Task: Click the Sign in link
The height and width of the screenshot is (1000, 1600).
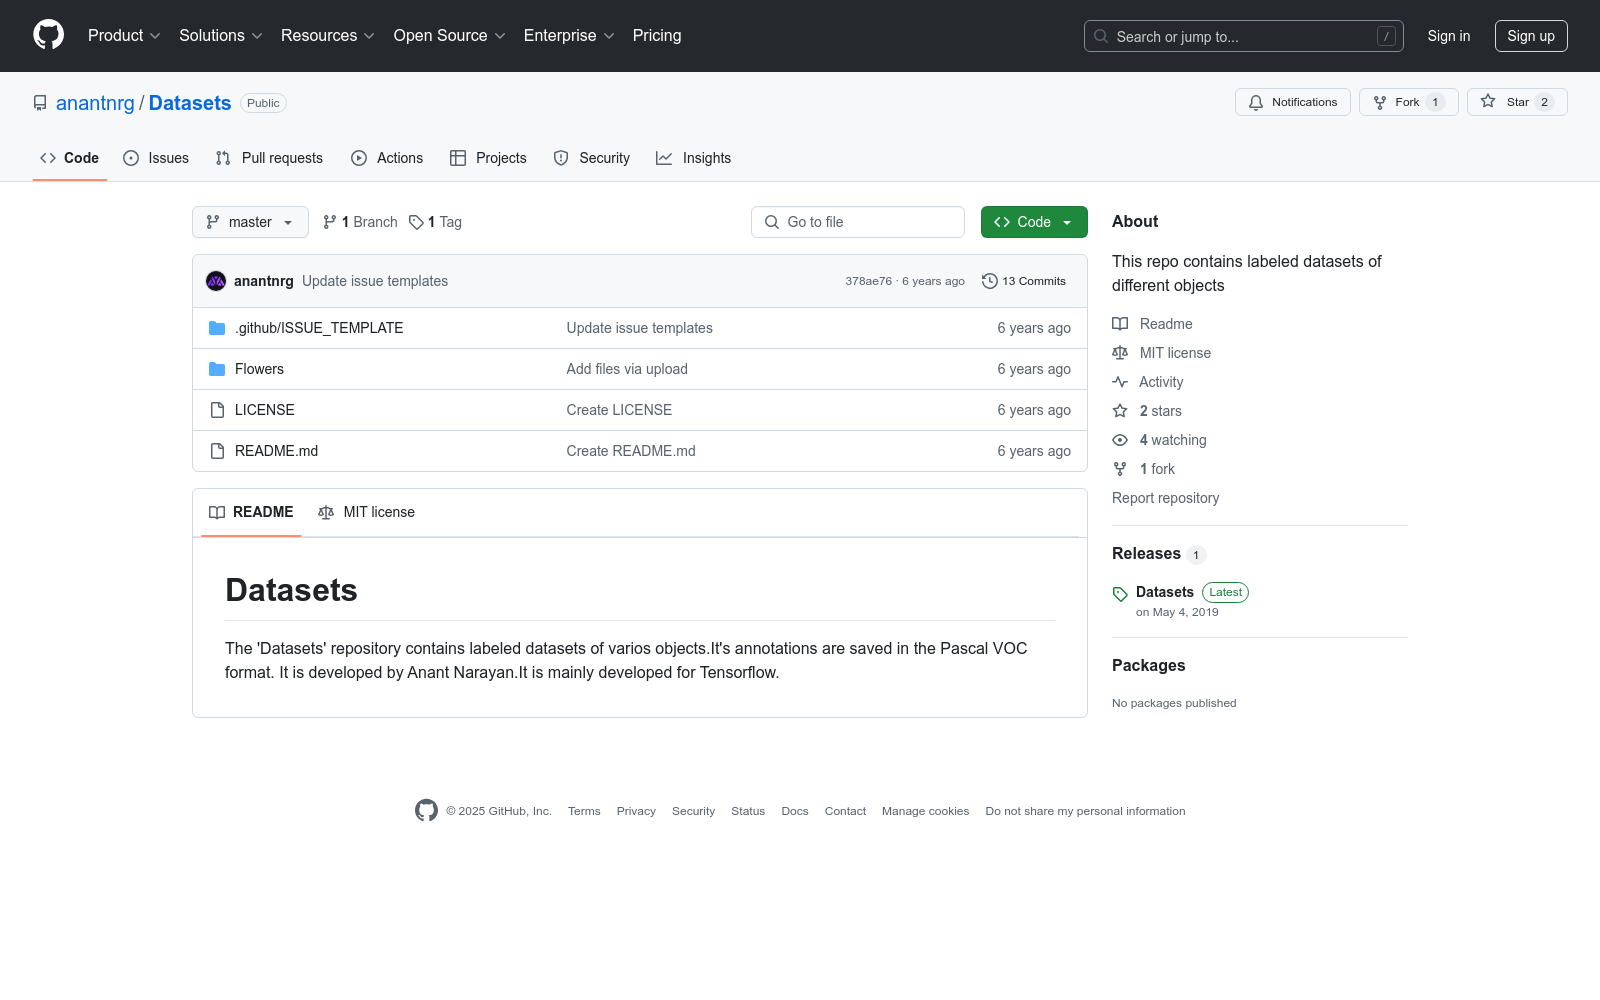Action: 1449,36
